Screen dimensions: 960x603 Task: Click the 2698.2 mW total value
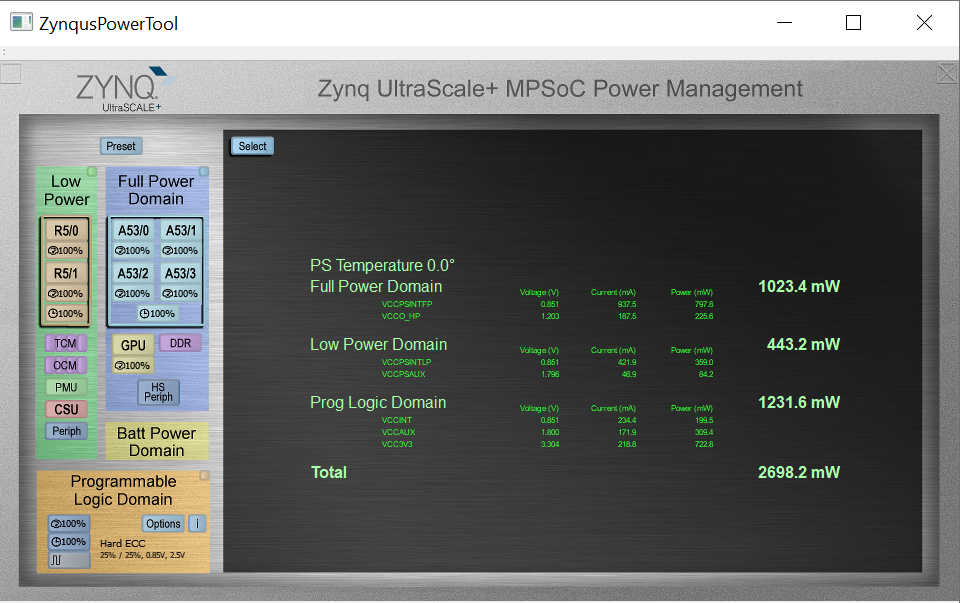coord(799,473)
